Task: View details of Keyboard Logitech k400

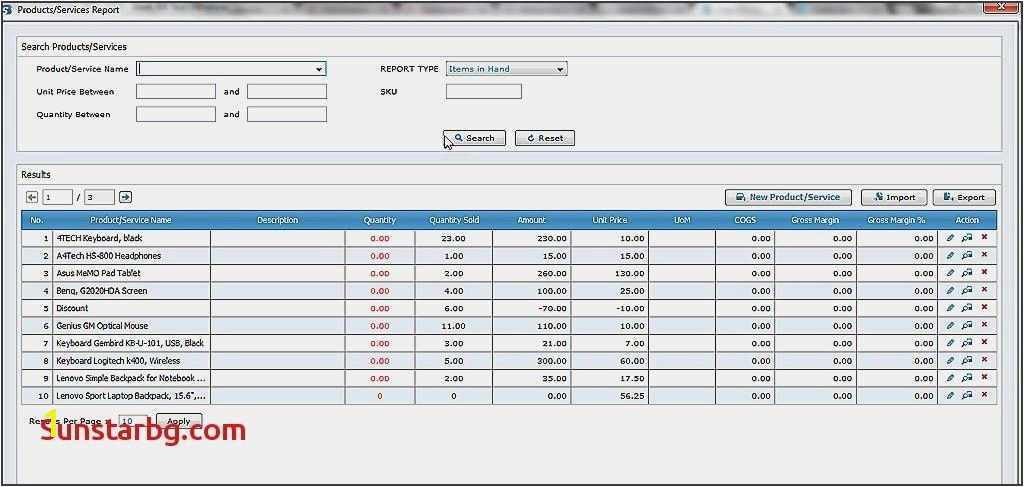Action: point(967,360)
